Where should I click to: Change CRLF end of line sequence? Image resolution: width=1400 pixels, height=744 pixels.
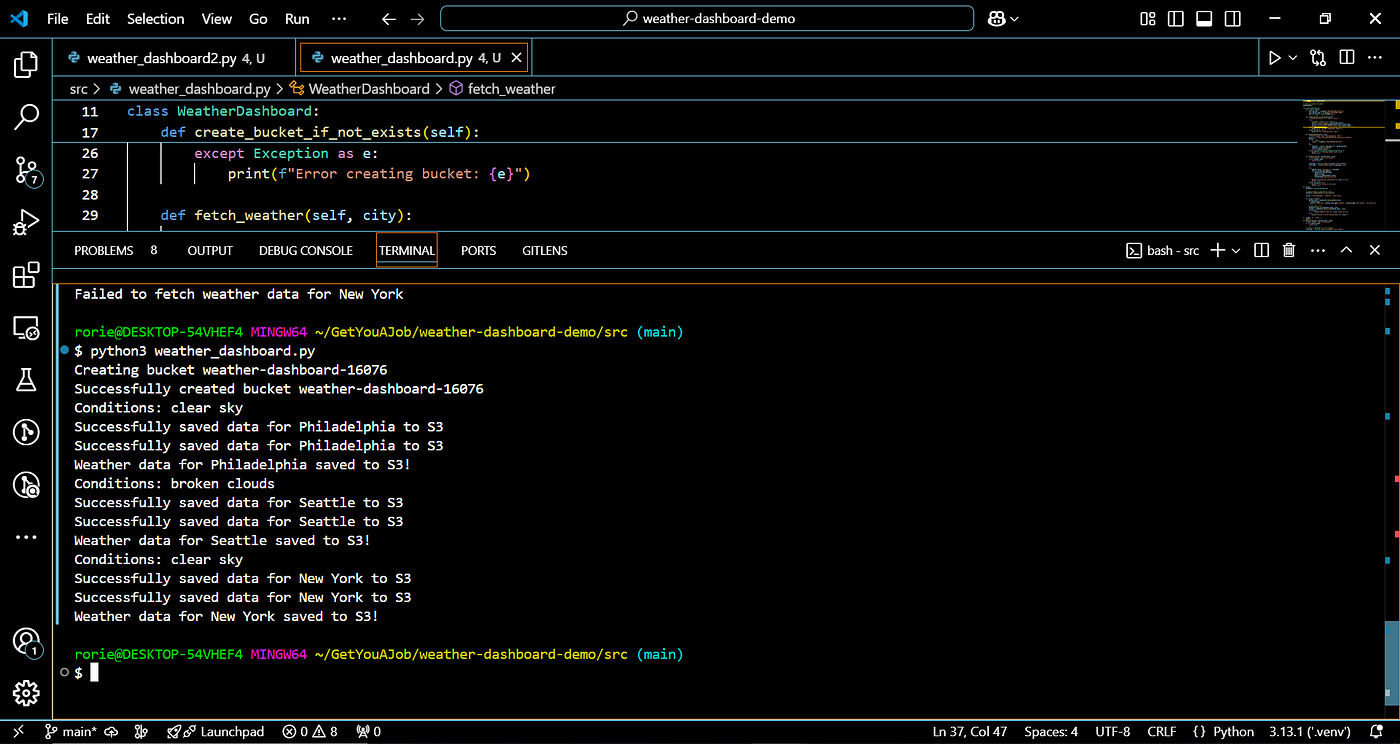(x=1161, y=732)
